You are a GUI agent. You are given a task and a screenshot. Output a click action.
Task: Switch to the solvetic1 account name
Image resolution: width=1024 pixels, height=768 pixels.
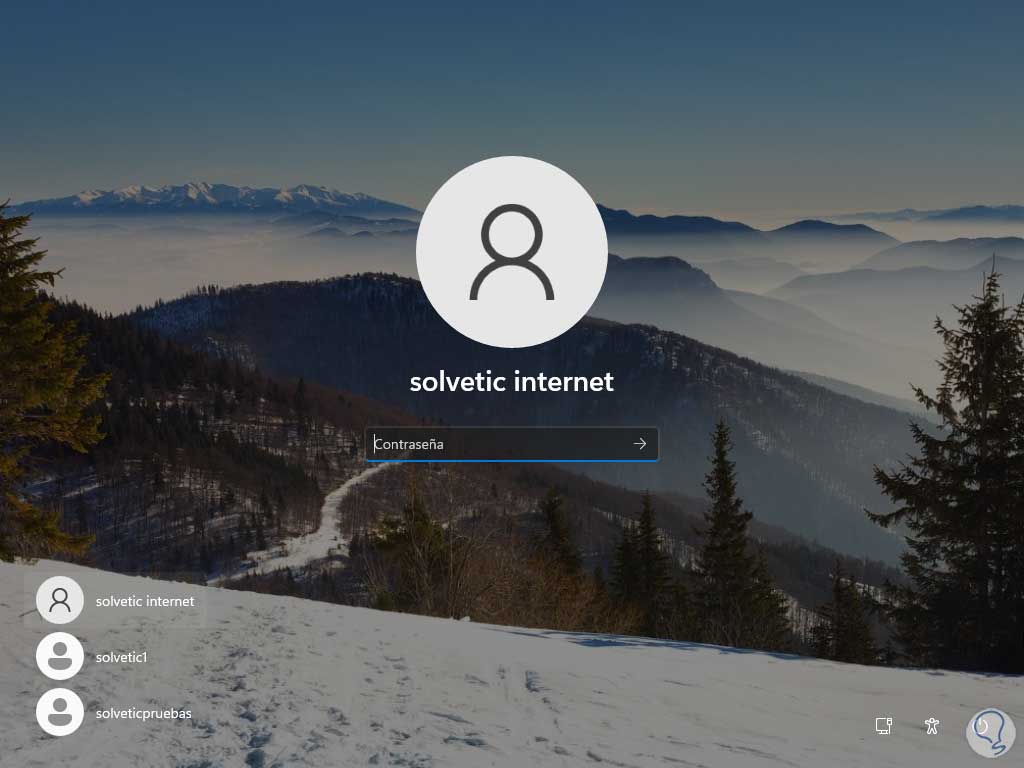(121, 657)
